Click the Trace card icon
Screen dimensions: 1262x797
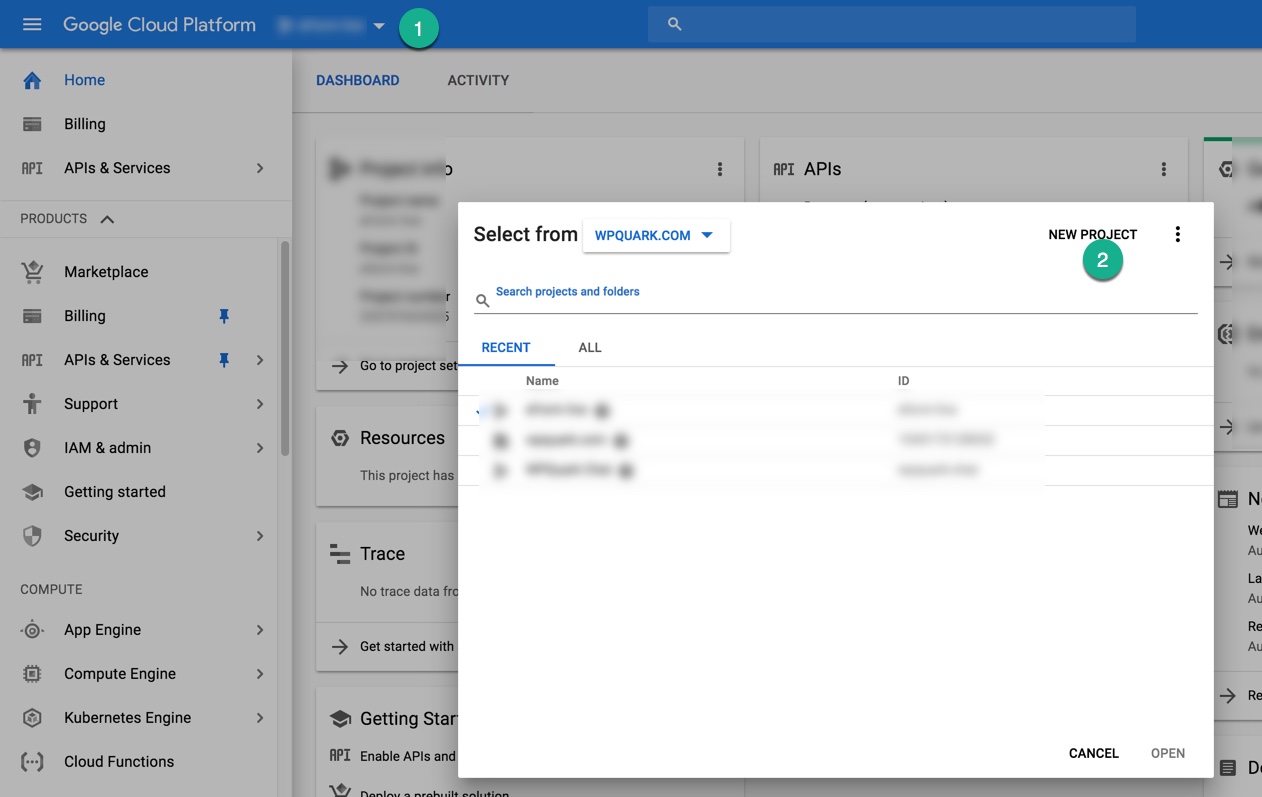tap(340, 554)
